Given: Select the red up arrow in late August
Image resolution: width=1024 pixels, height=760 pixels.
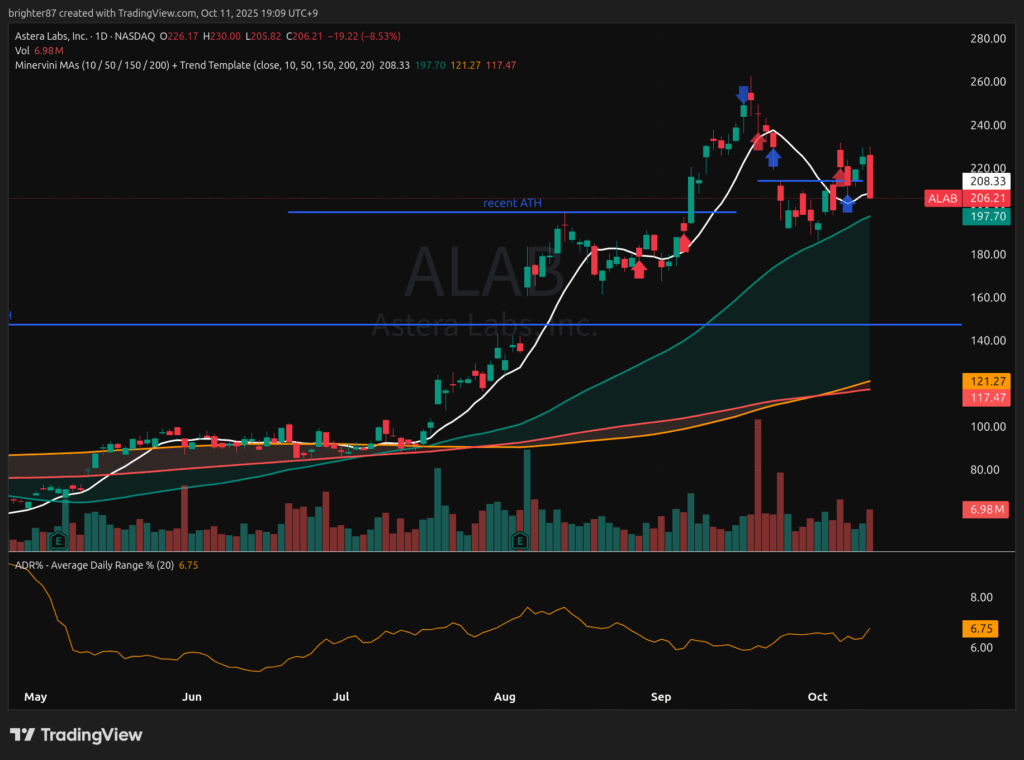Looking at the screenshot, I should [639, 268].
